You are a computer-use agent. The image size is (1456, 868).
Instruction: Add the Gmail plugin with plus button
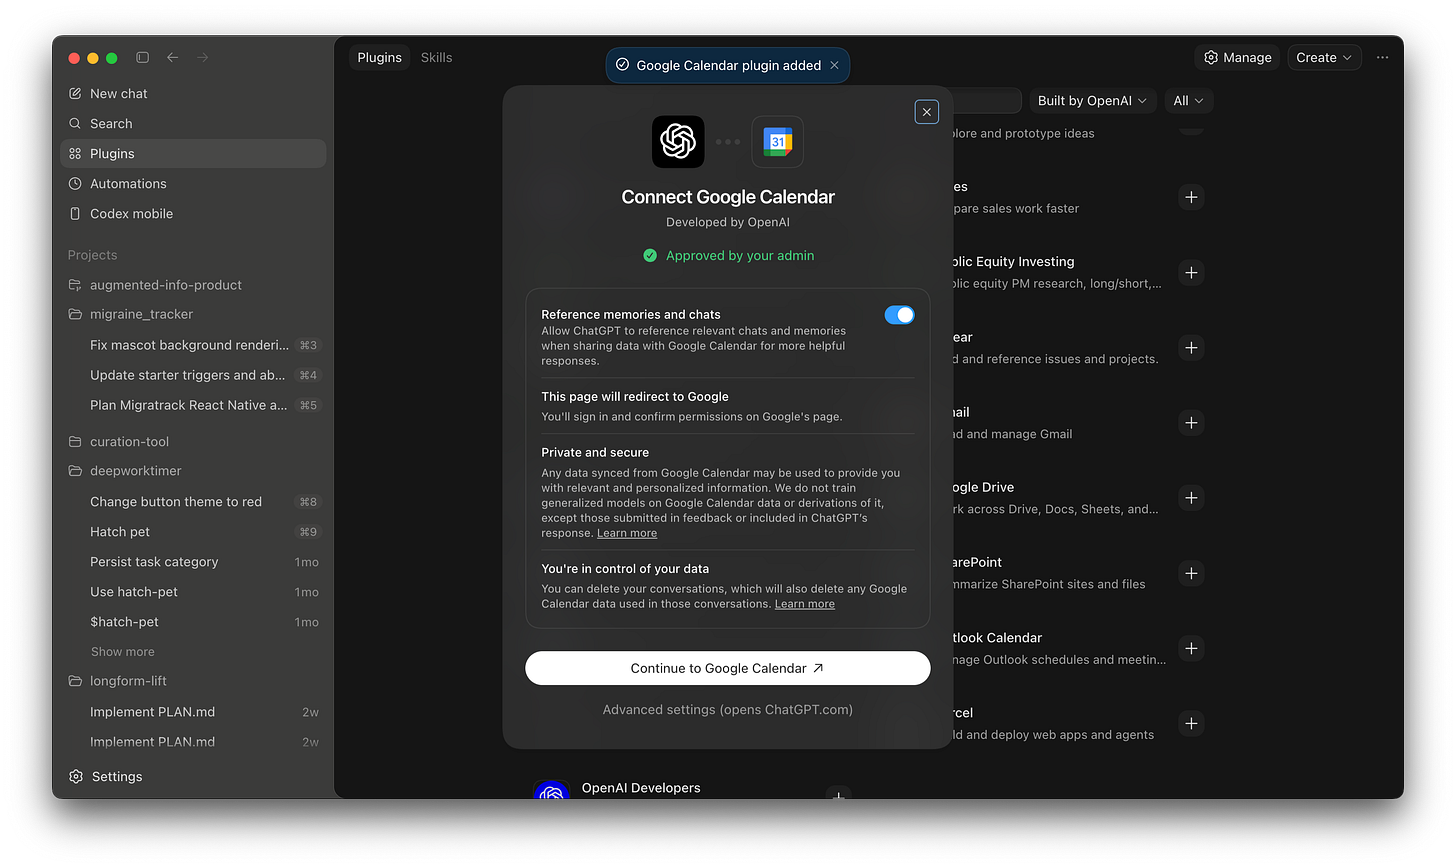click(1191, 423)
